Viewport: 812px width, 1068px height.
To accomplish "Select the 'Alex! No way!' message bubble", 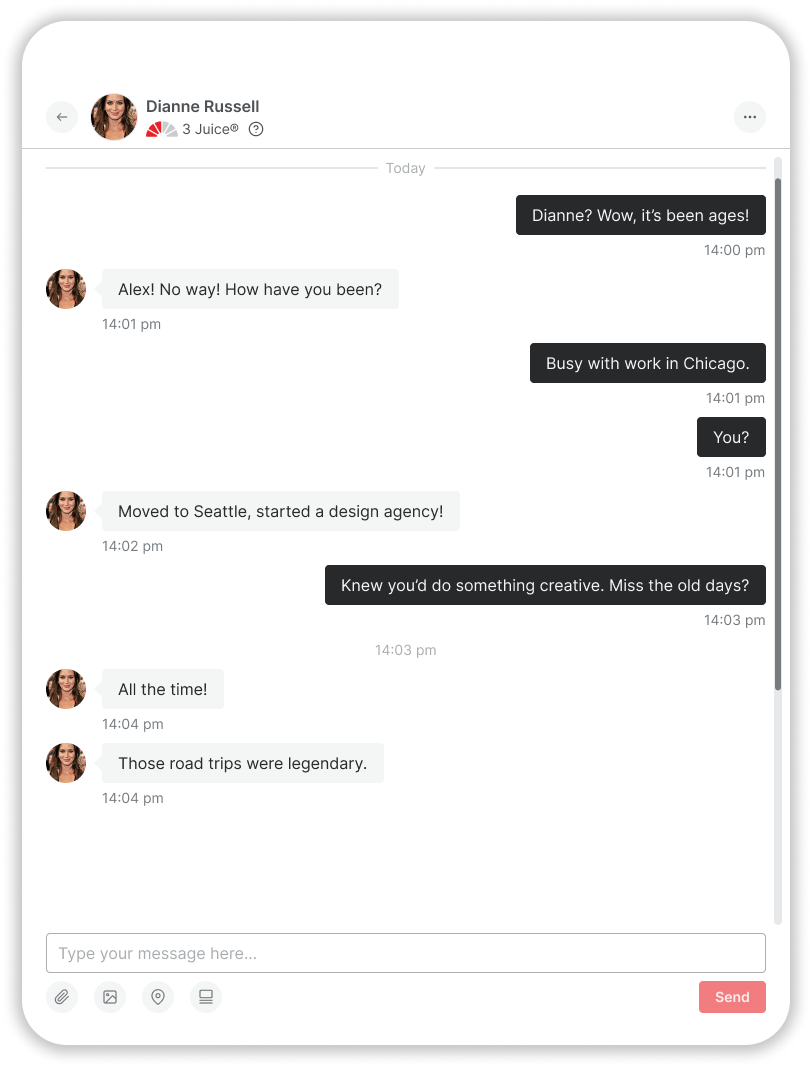I will pyautogui.click(x=250, y=289).
